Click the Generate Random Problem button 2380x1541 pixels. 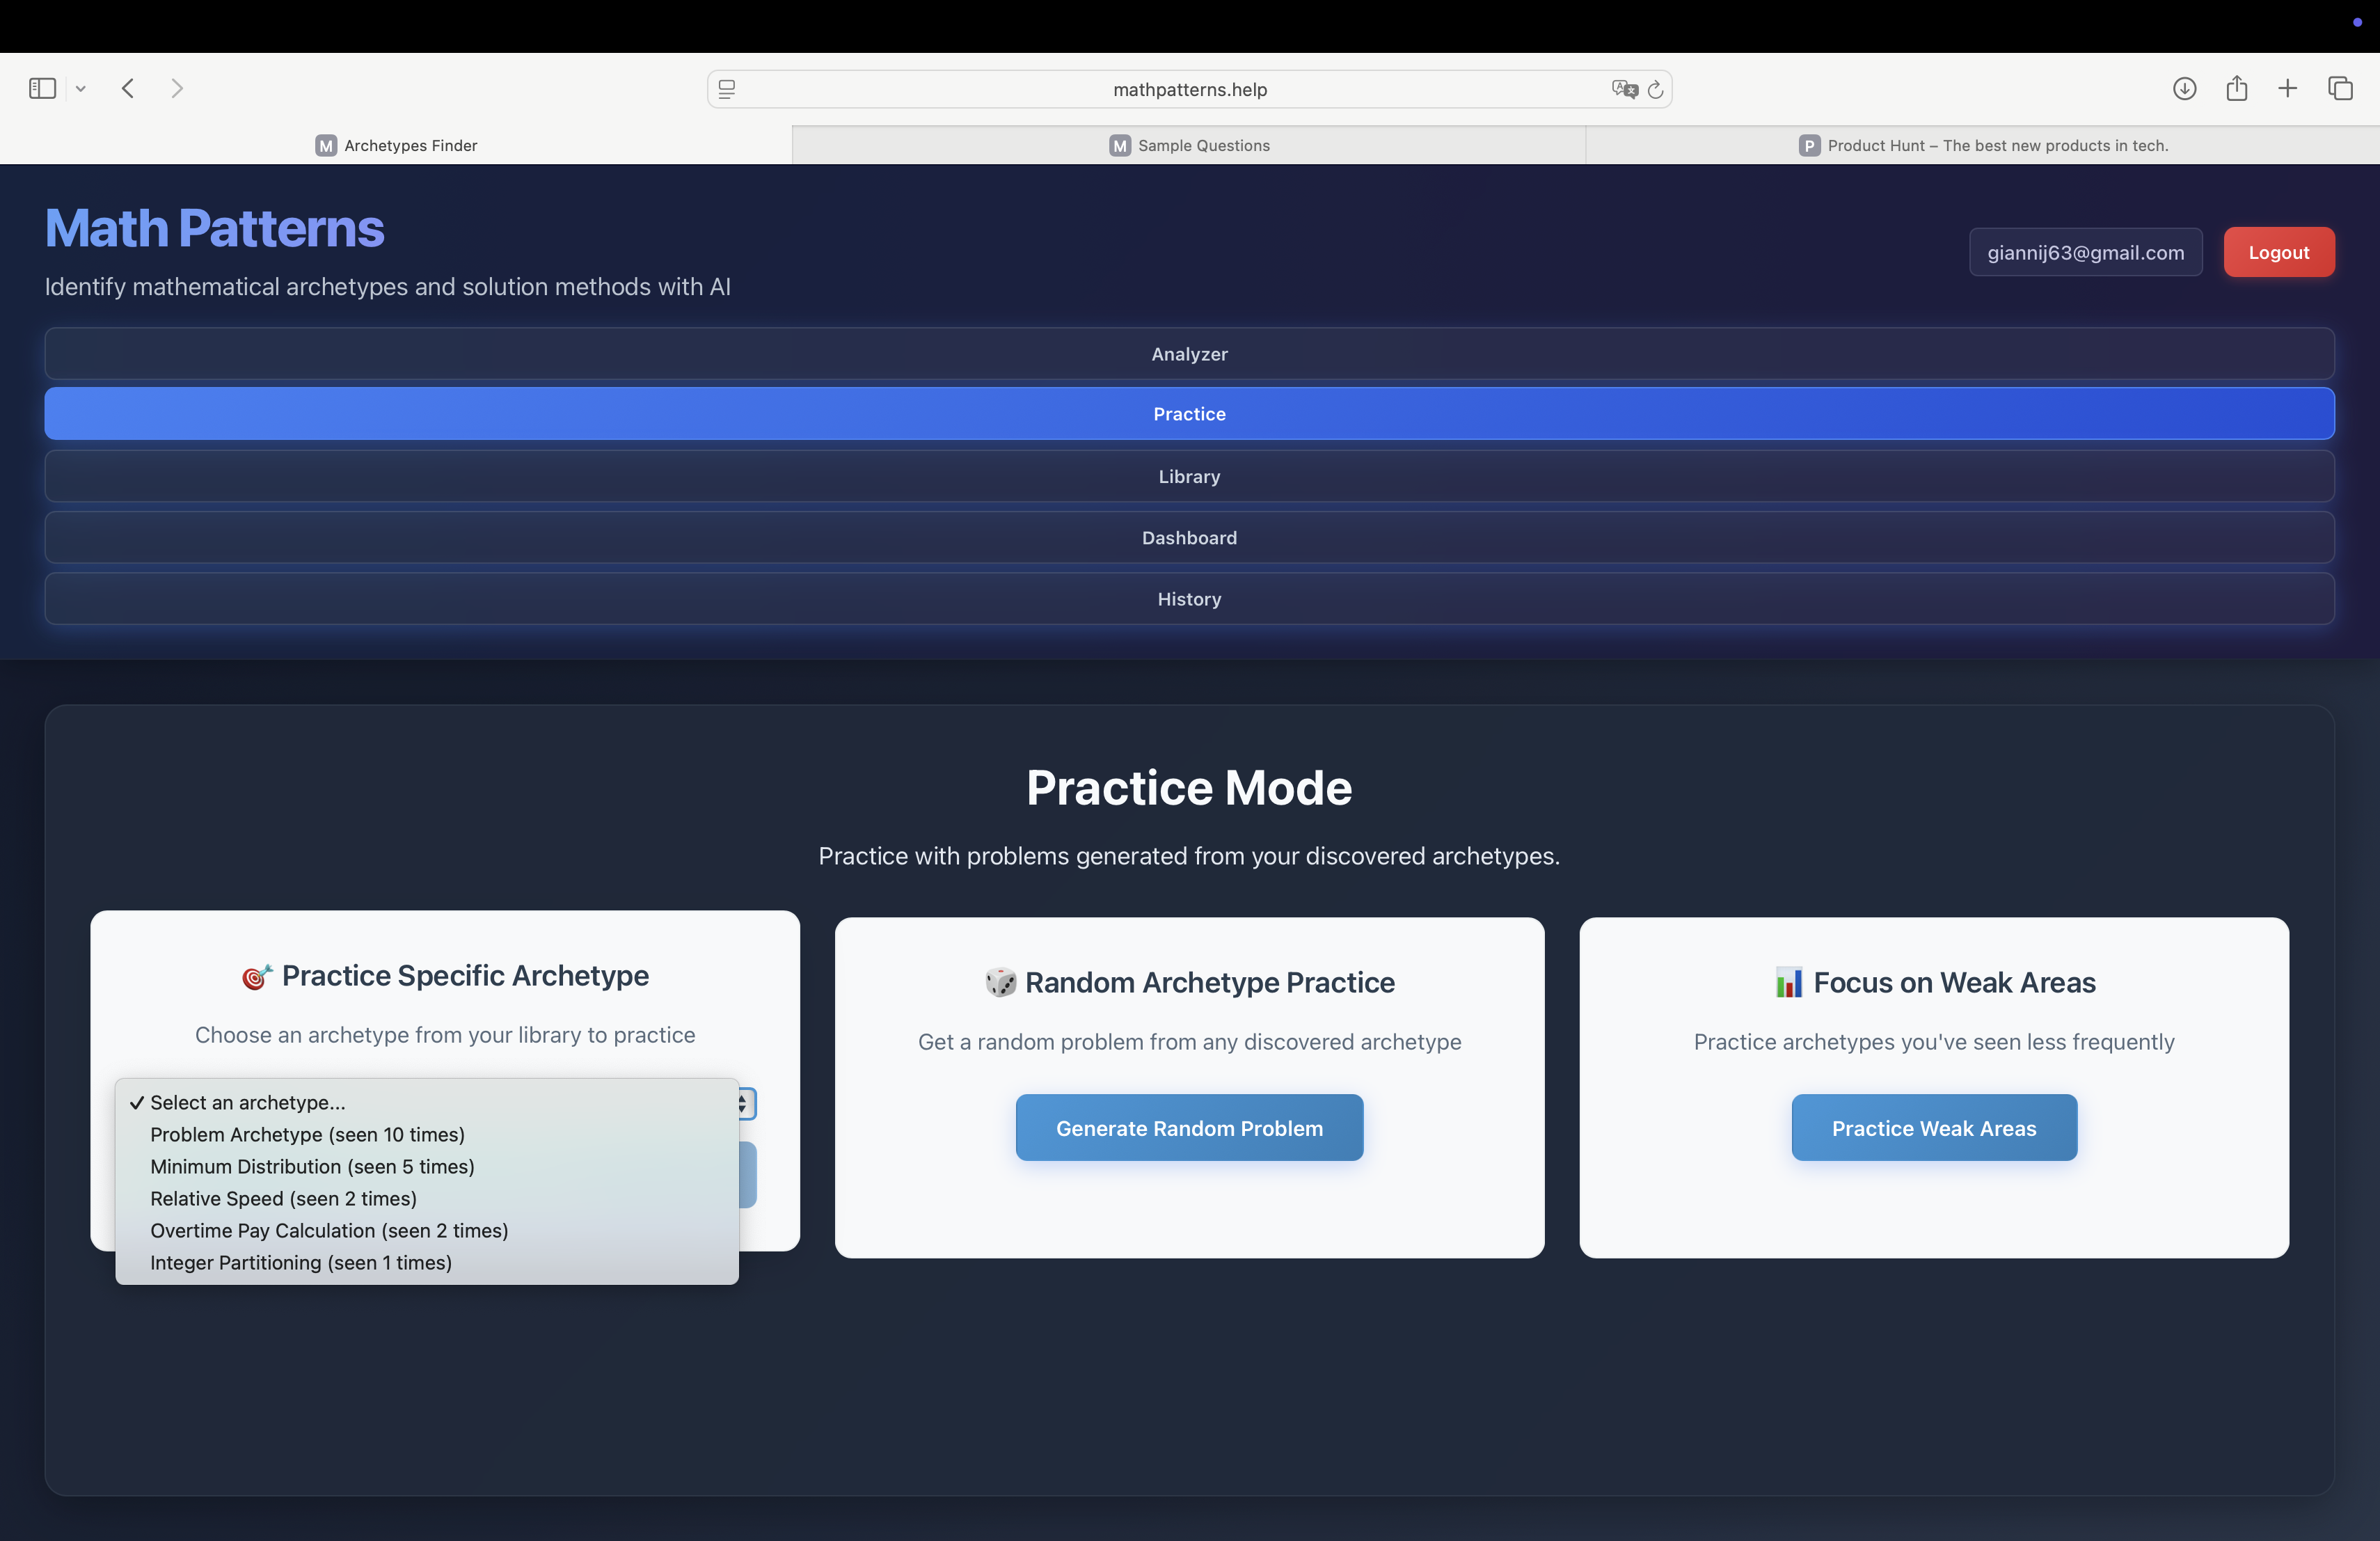(1189, 1128)
